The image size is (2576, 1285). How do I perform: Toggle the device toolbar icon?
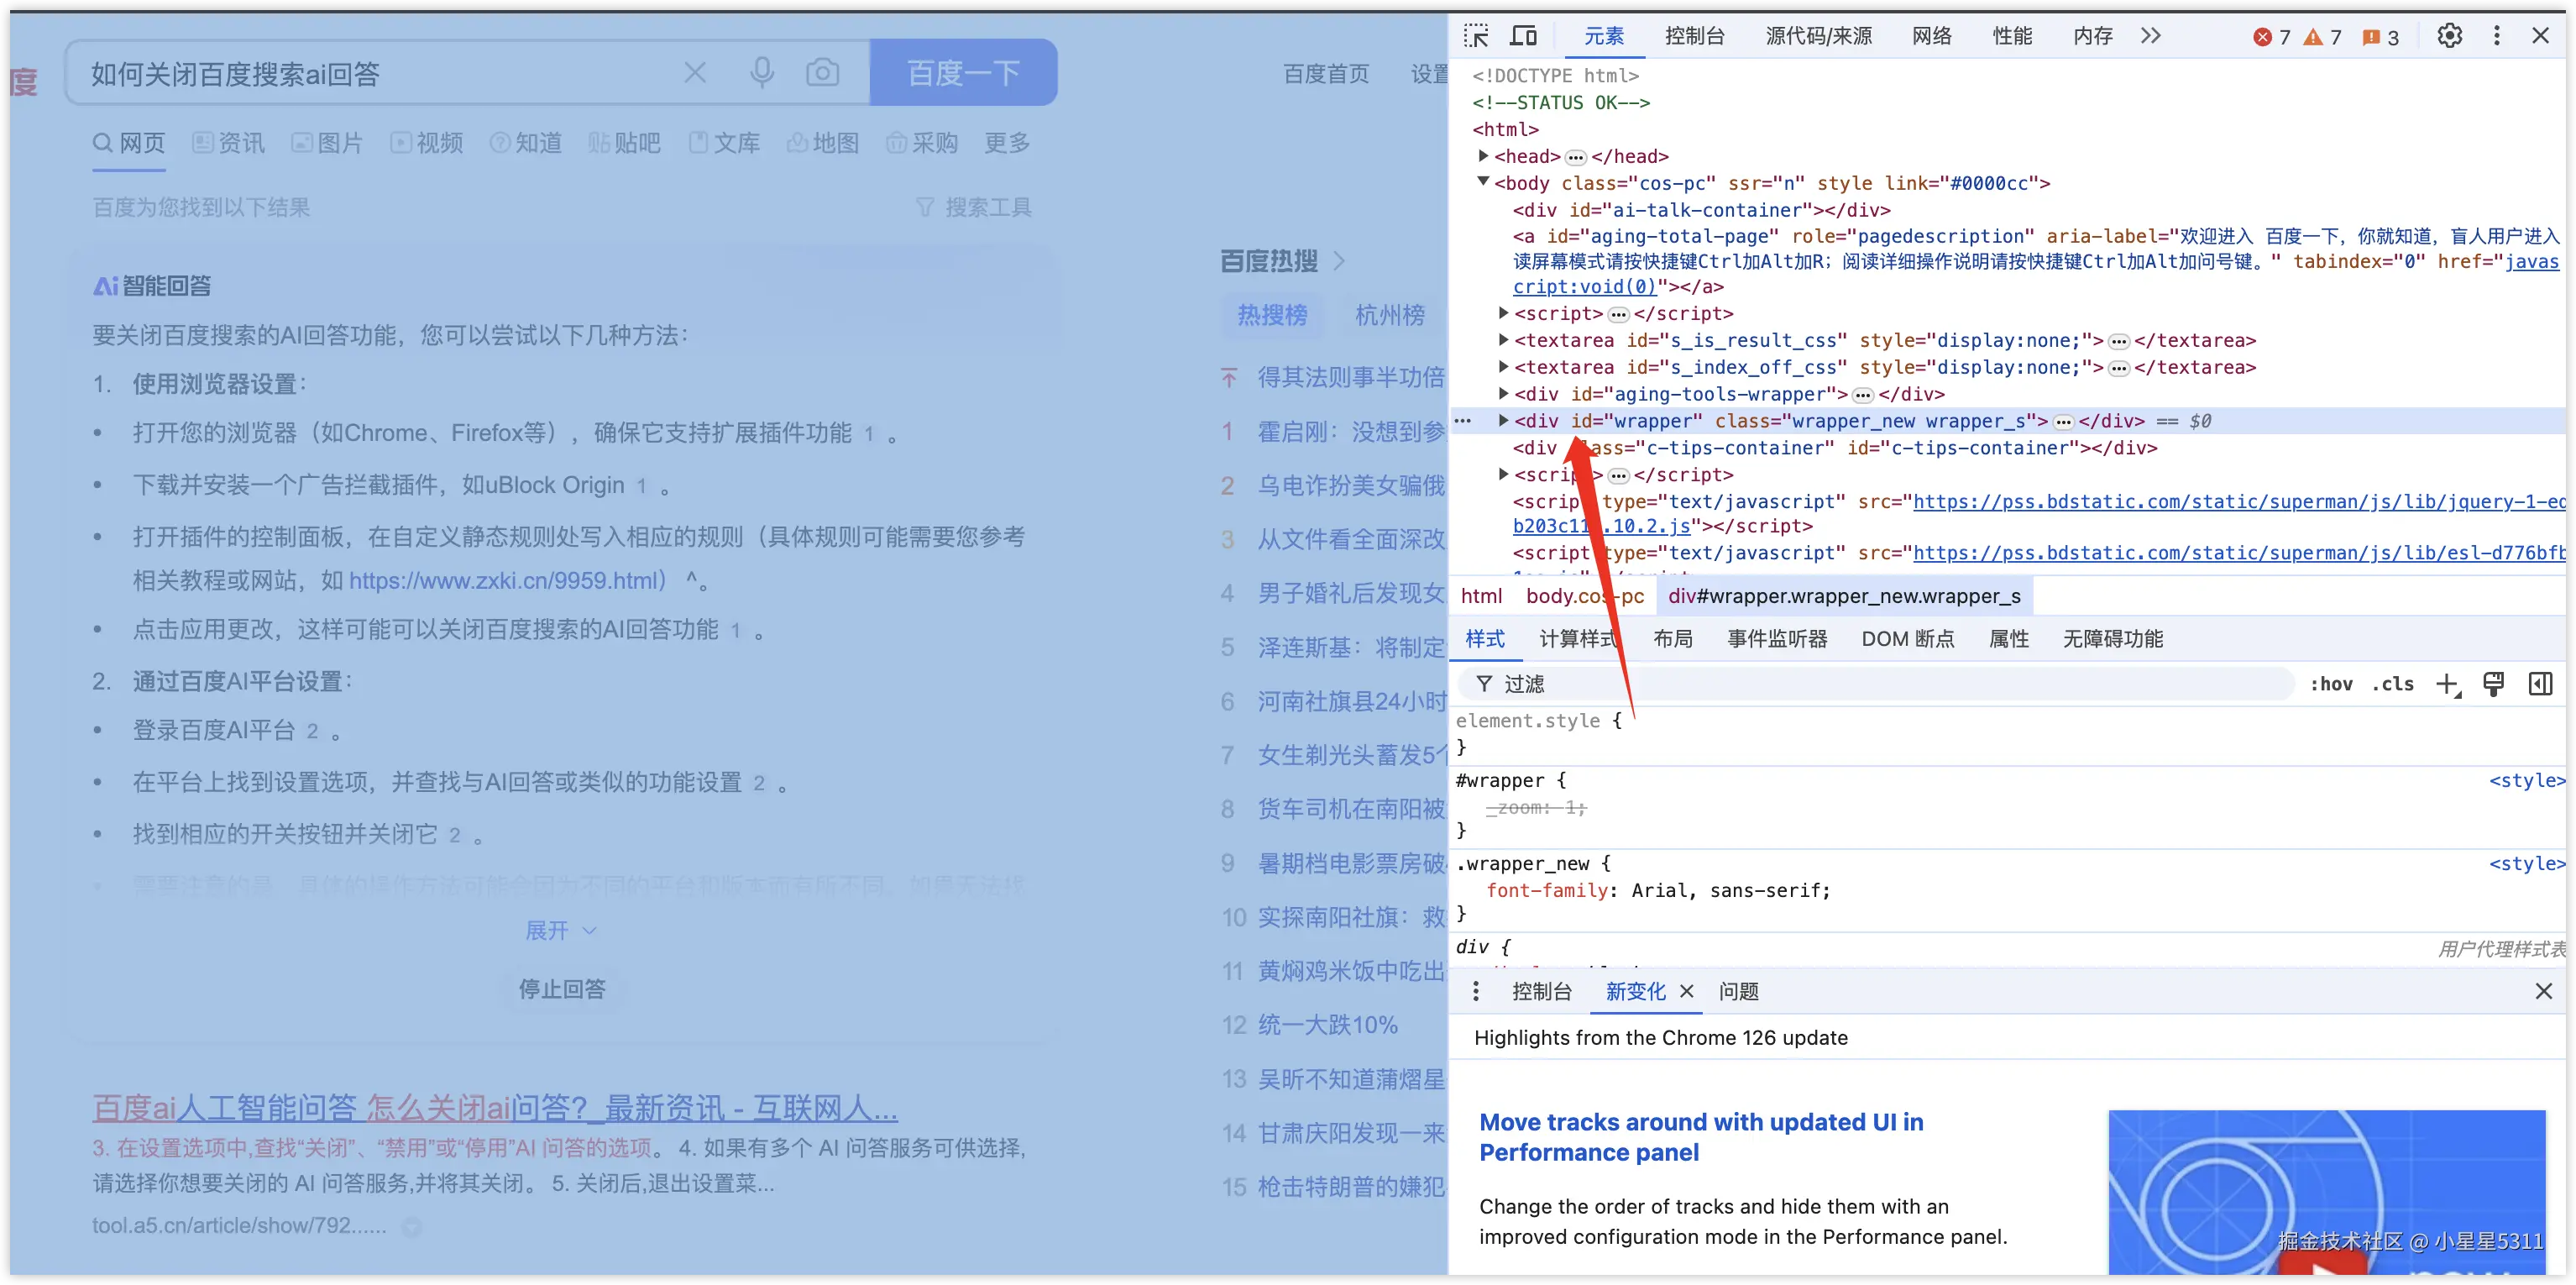(x=1523, y=36)
